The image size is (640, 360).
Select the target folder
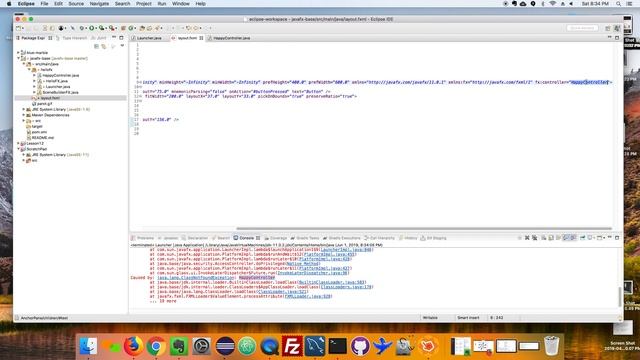[x=37, y=127]
